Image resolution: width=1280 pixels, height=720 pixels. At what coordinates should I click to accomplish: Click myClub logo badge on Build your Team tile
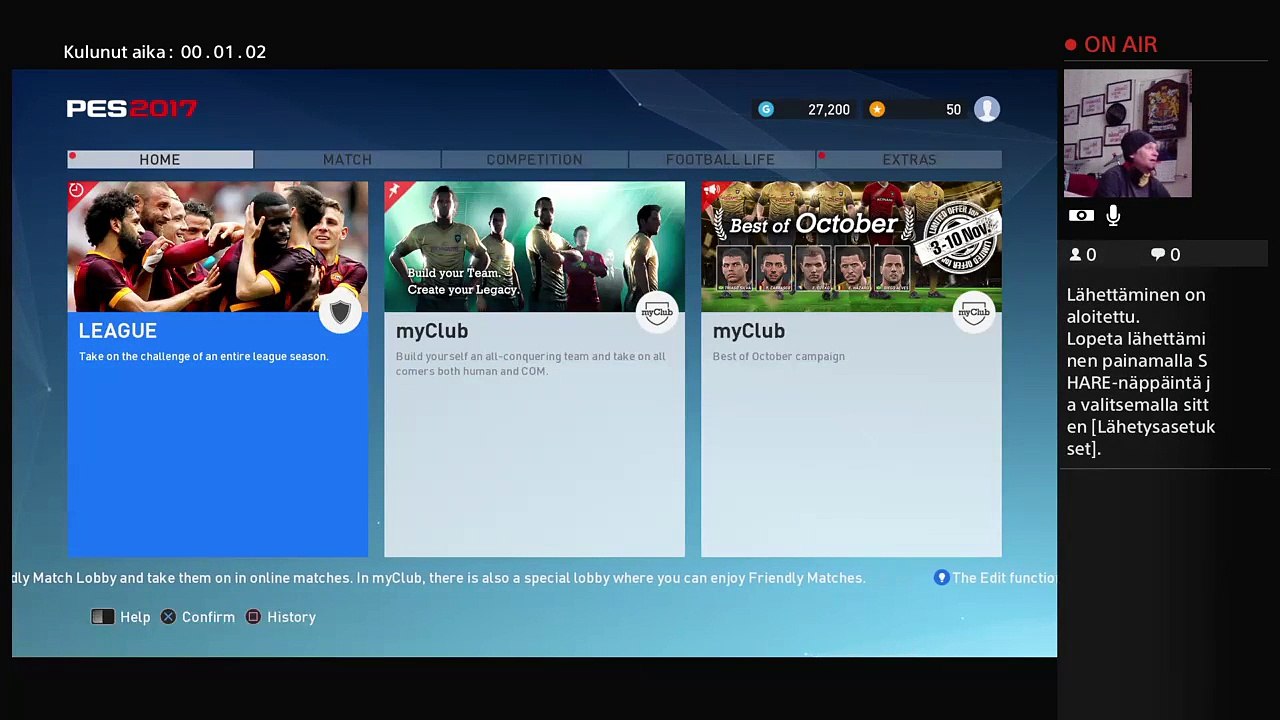pyautogui.click(x=657, y=313)
